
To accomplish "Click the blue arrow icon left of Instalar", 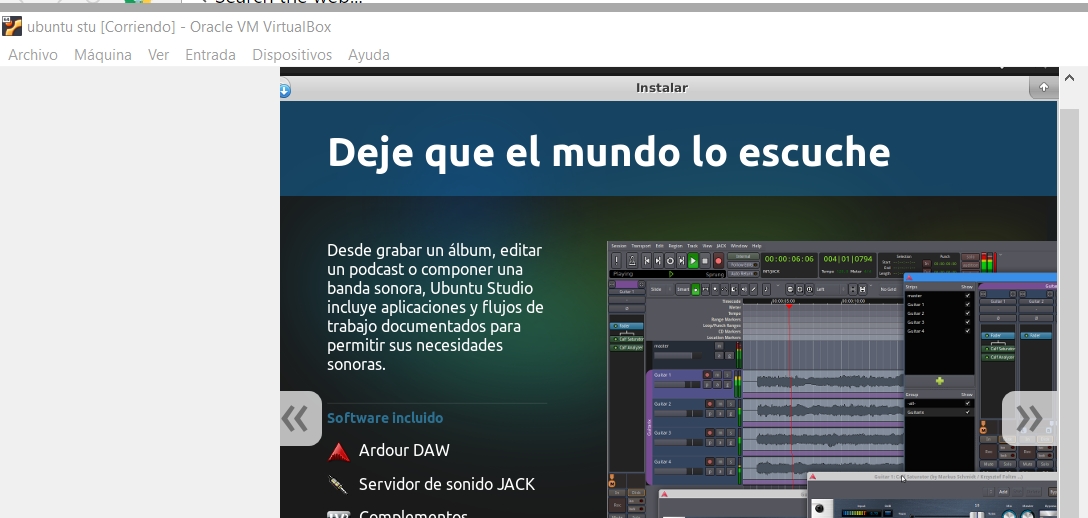I will (284, 89).
